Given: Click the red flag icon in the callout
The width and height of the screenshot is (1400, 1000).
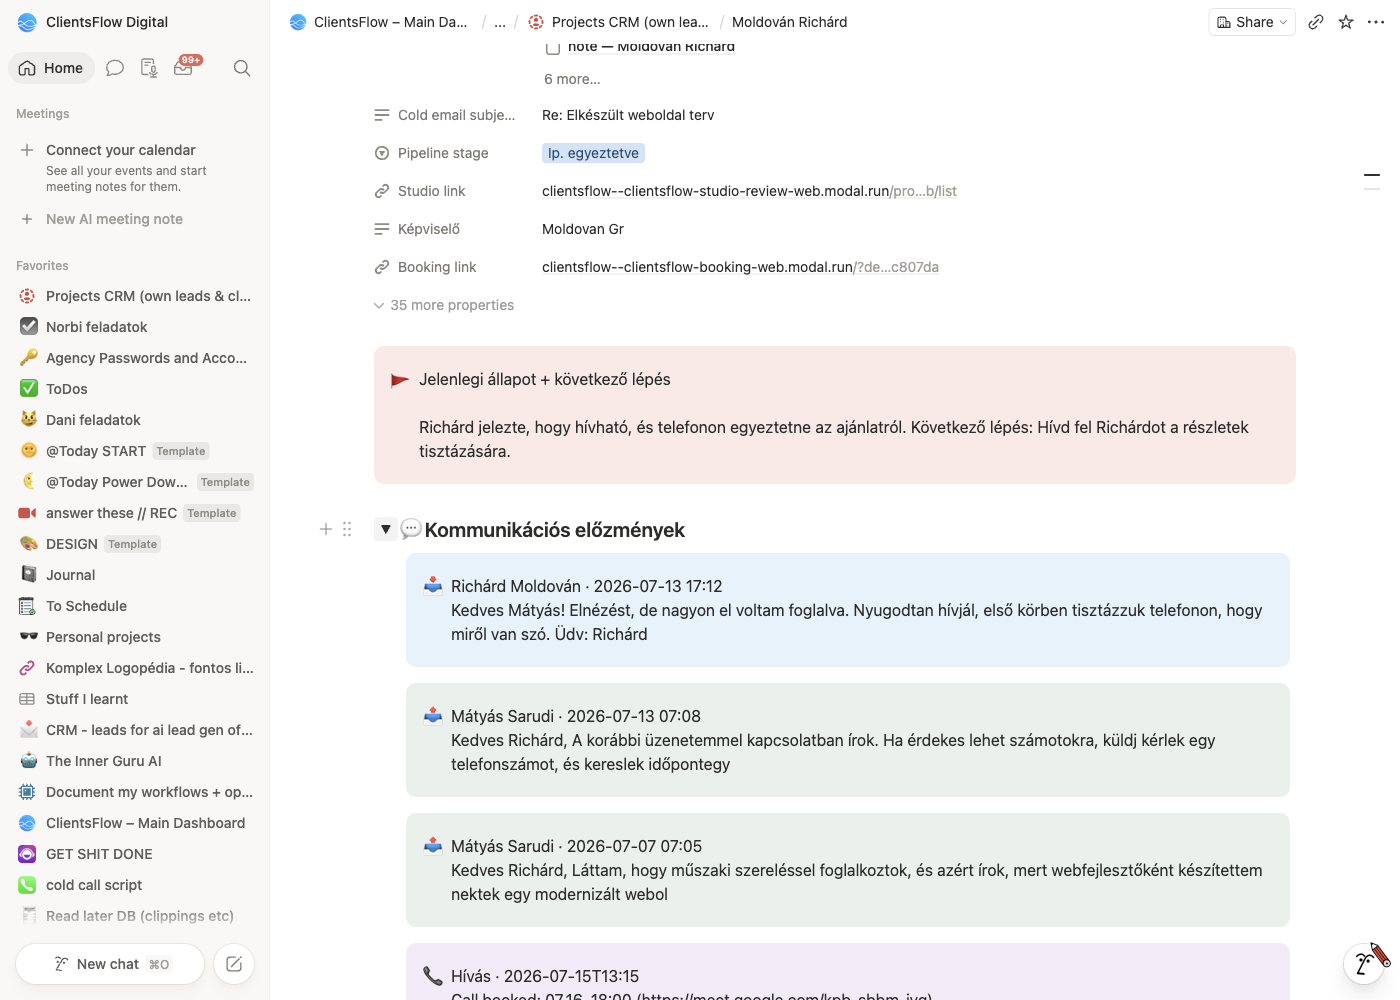Looking at the screenshot, I should tap(400, 380).
